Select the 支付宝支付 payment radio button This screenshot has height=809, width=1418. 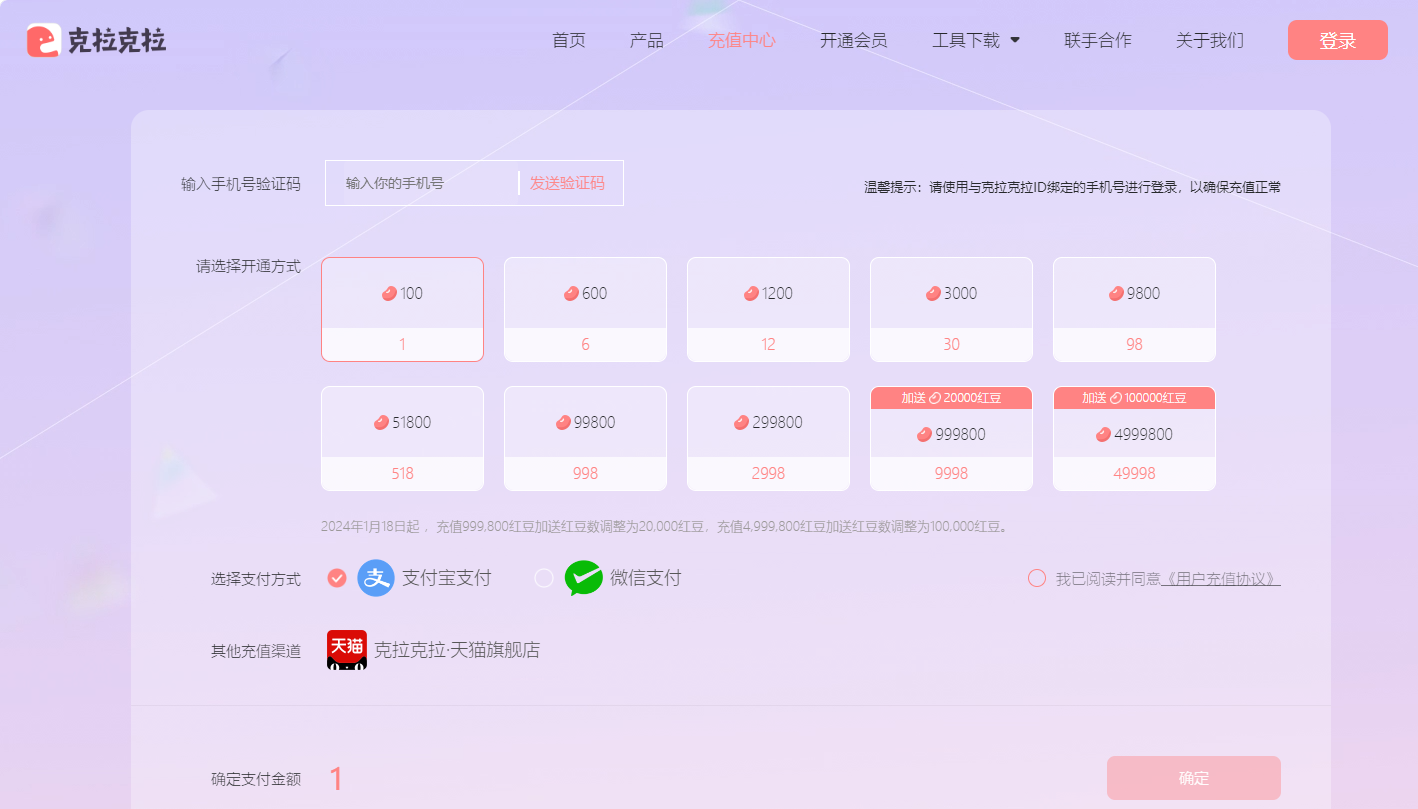click(x=336, y=578)
